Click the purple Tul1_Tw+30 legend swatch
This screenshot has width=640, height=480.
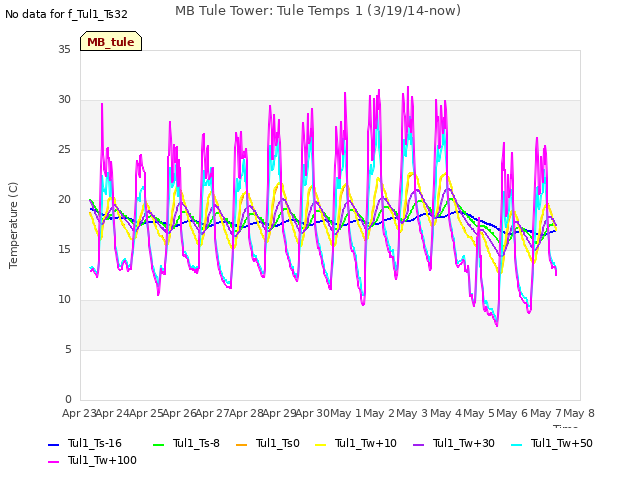point(418,444)
